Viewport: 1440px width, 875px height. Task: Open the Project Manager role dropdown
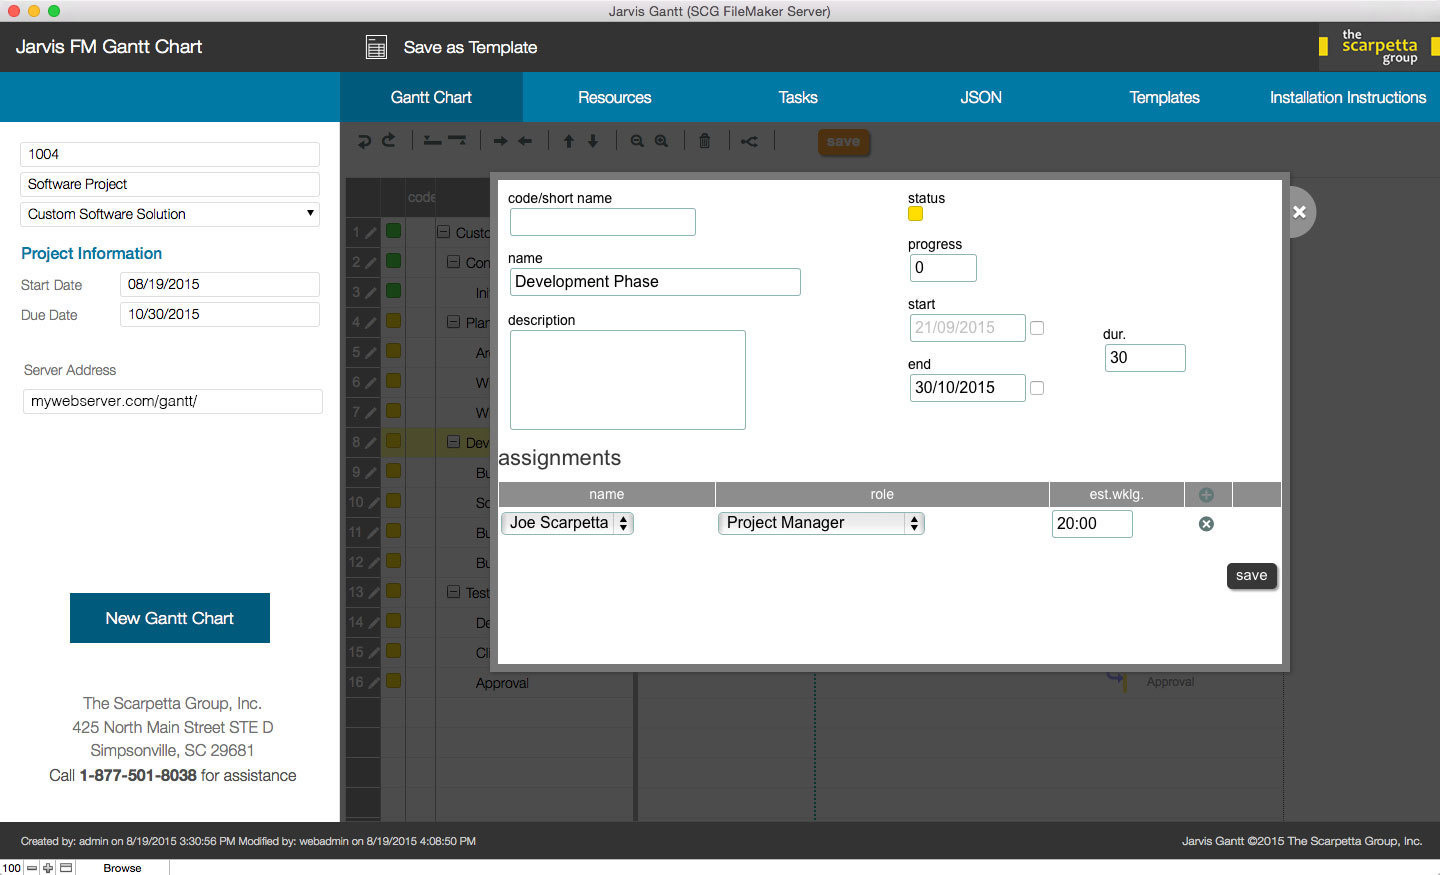821,523
